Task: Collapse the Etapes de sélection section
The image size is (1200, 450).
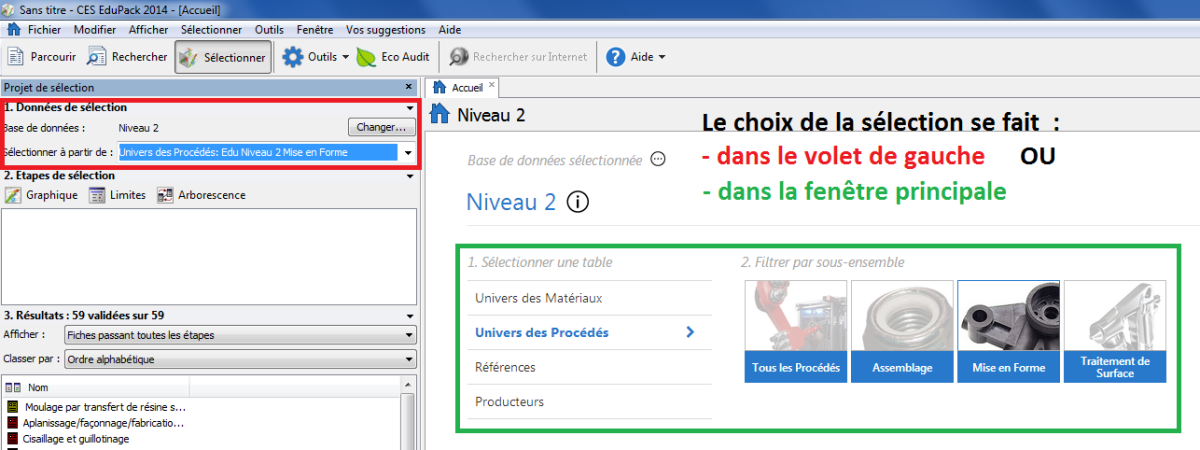Action: pos(410,176)
